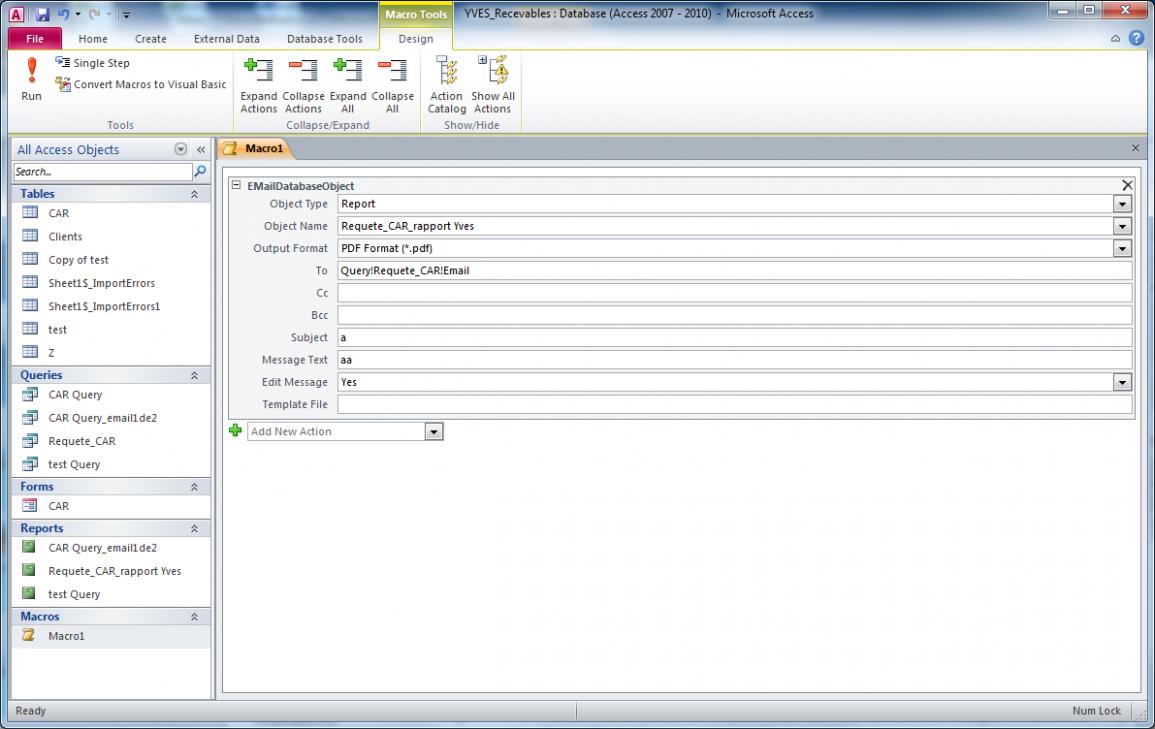The height and width of the screenshot is (729, 1155).
Task: Open the File tab
Action: tap(35, 39)
